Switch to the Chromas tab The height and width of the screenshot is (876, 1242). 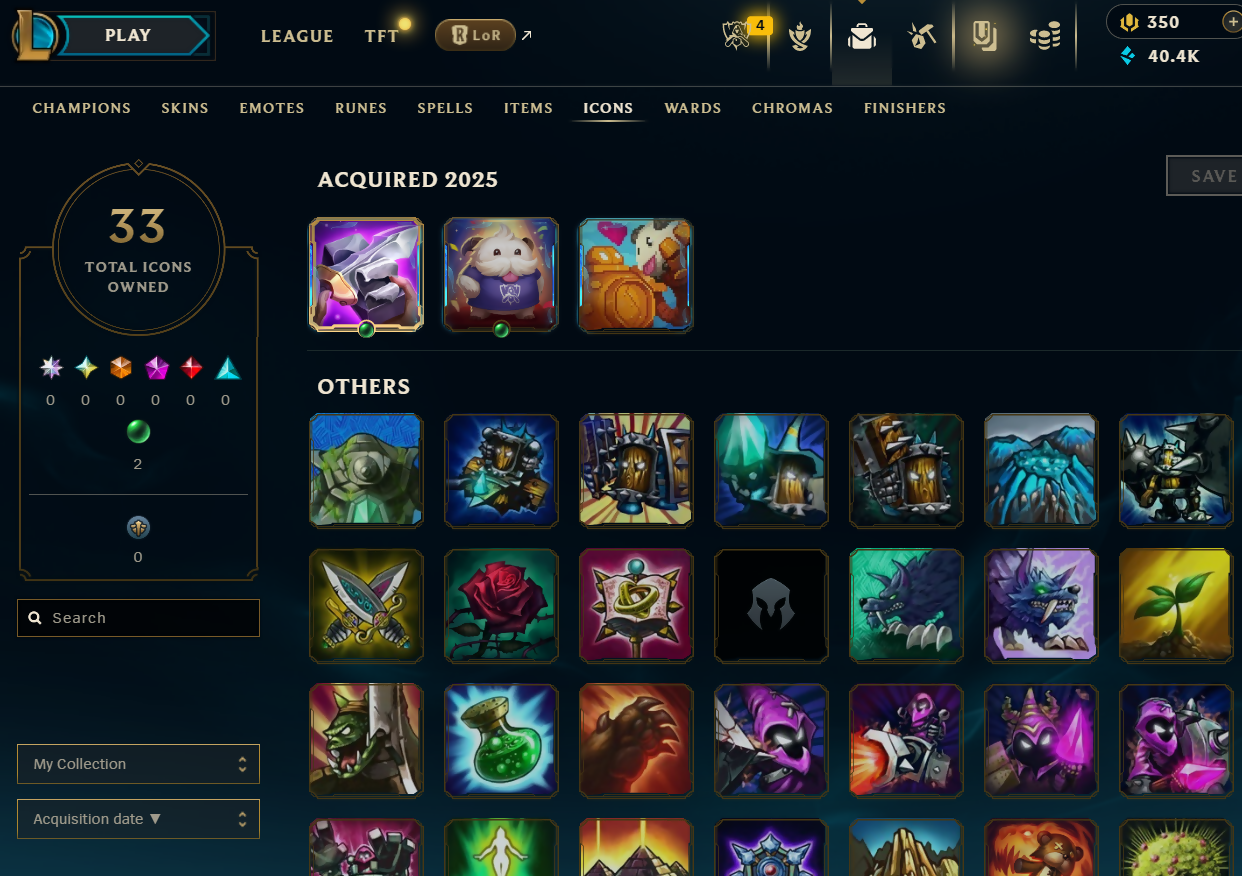click(x=792, y=108)
